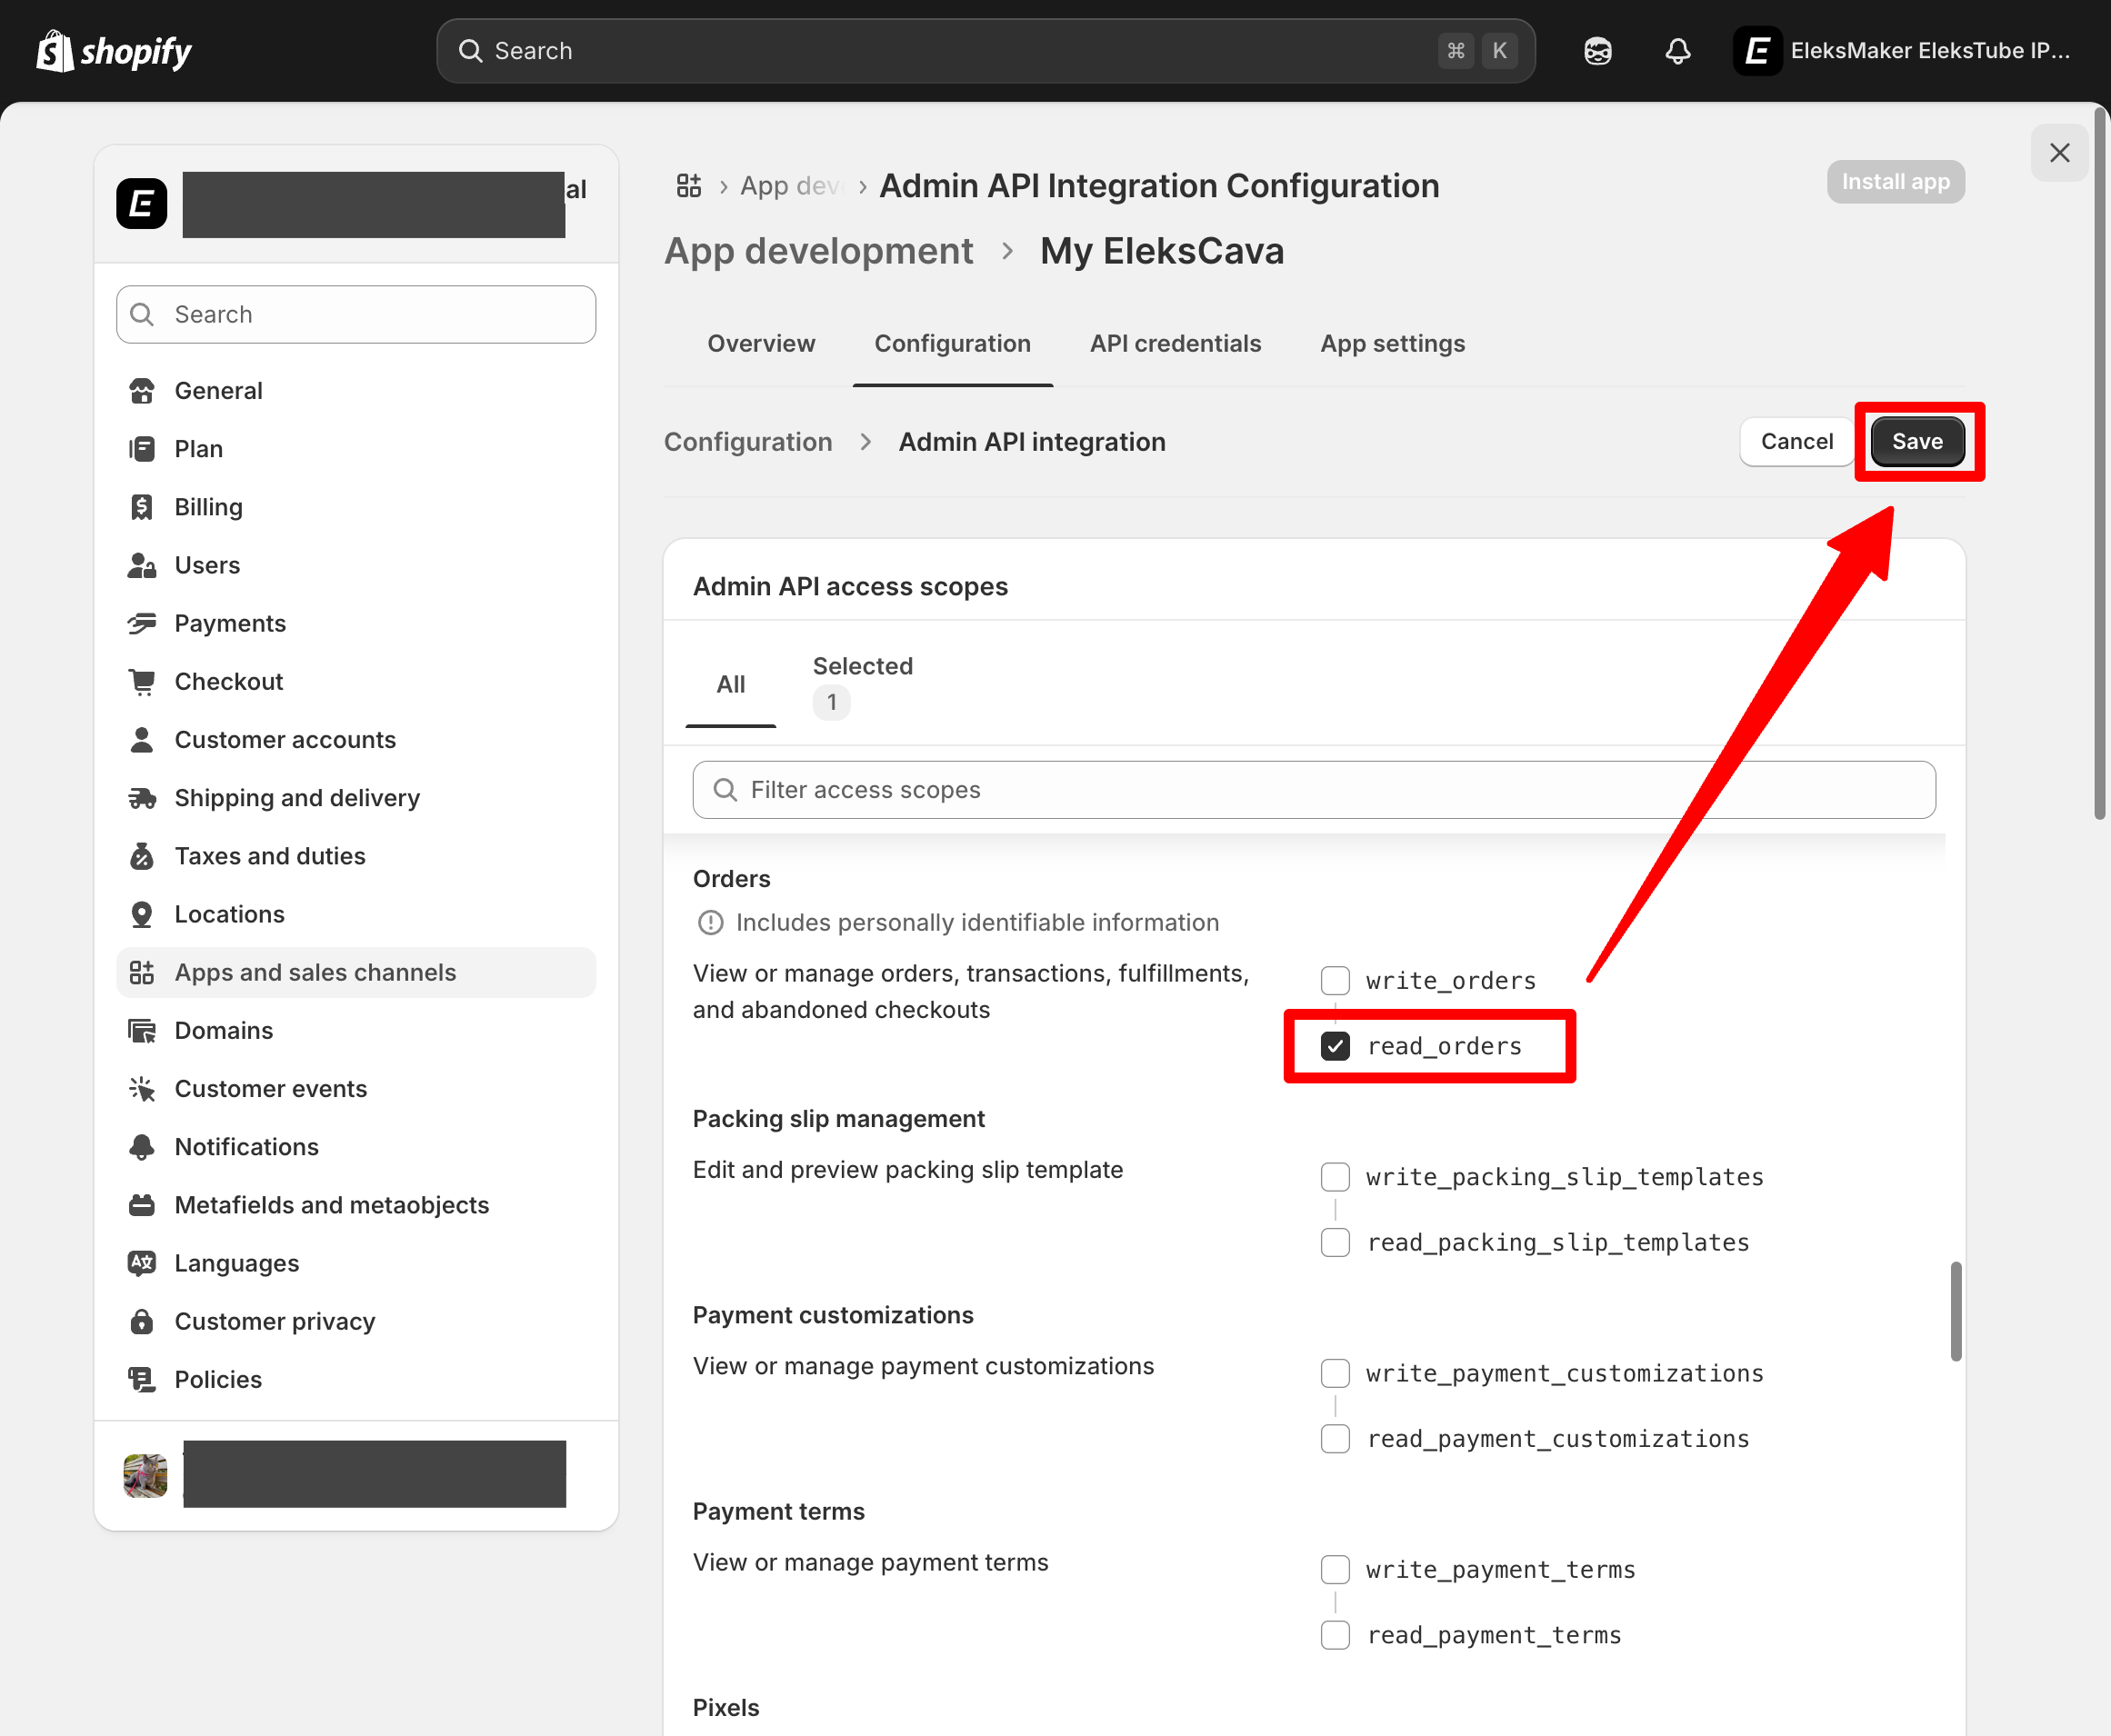Click the Install app button
The height and width of the screenshot is (1736, 2111).
coord(1895,181)
